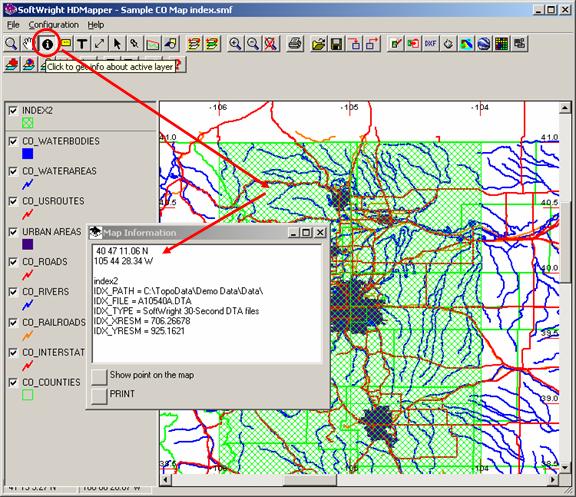Click the INDEX2 green hatch swatch

point(28,123)
